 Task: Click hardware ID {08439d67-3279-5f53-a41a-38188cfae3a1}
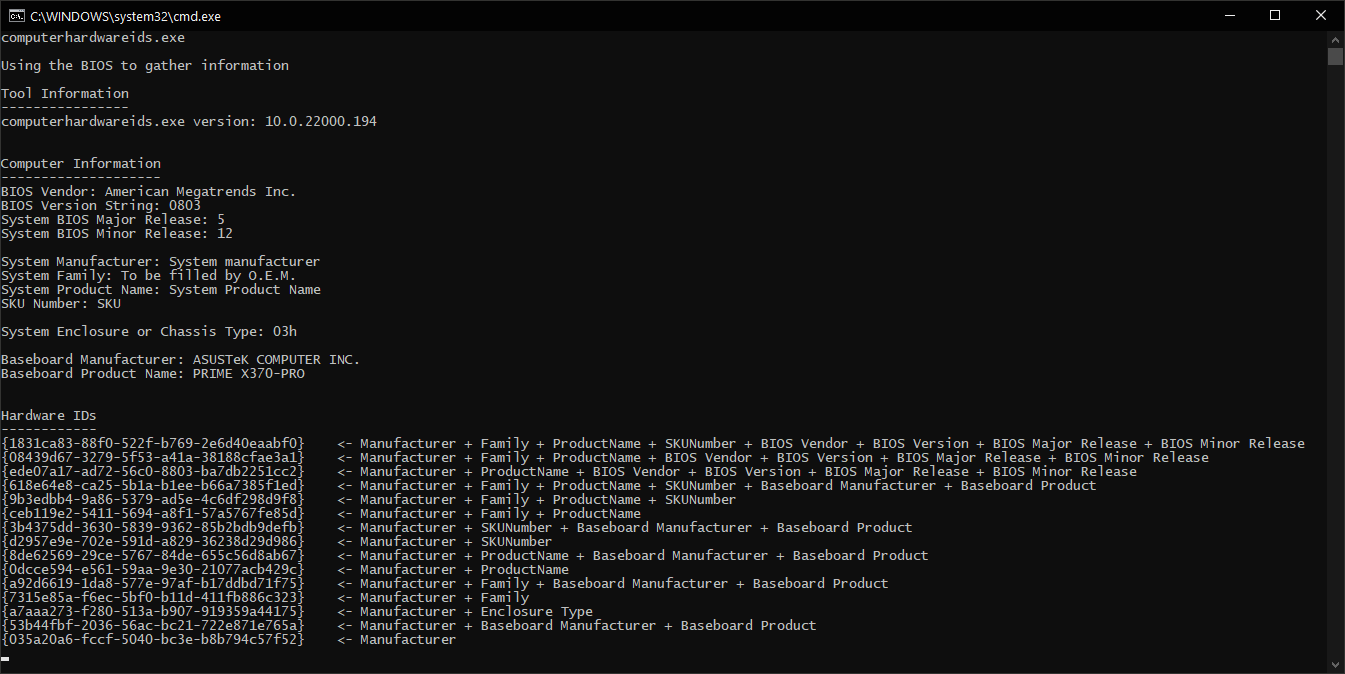pos(153,457)
